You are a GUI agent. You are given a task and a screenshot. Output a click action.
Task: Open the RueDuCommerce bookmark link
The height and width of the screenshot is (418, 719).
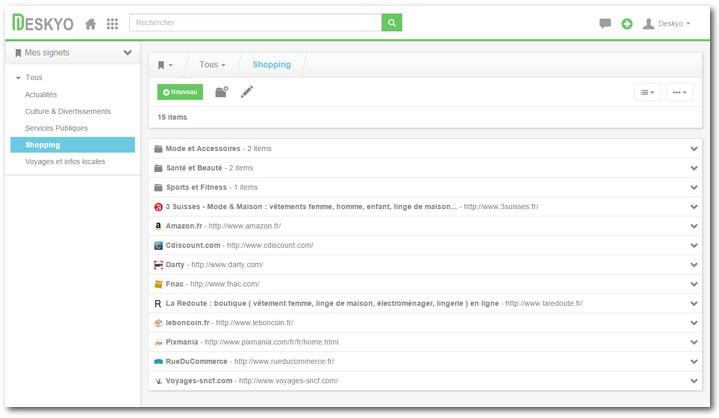197,362
